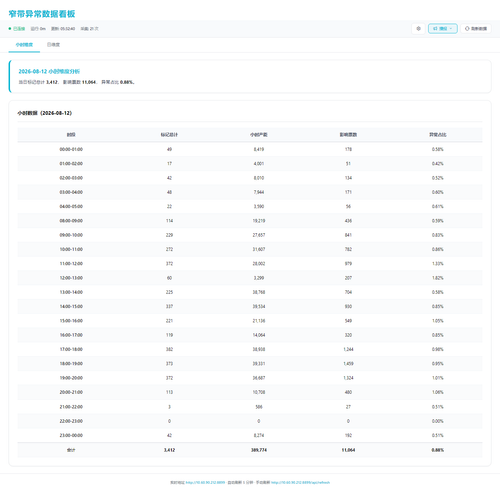The height and width of the screenshot is (491, 500).
Task: Click the 19,219 output in 08:00-09:00 row
Action: (259, 221)
